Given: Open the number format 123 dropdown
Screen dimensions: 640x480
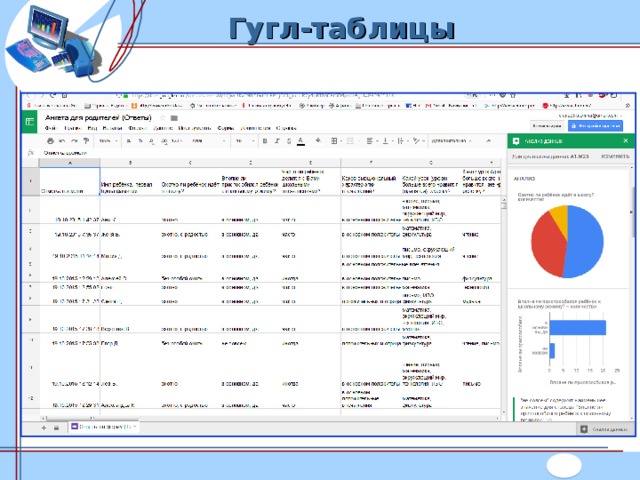Looking at the screenshot, I should point(176,141).
